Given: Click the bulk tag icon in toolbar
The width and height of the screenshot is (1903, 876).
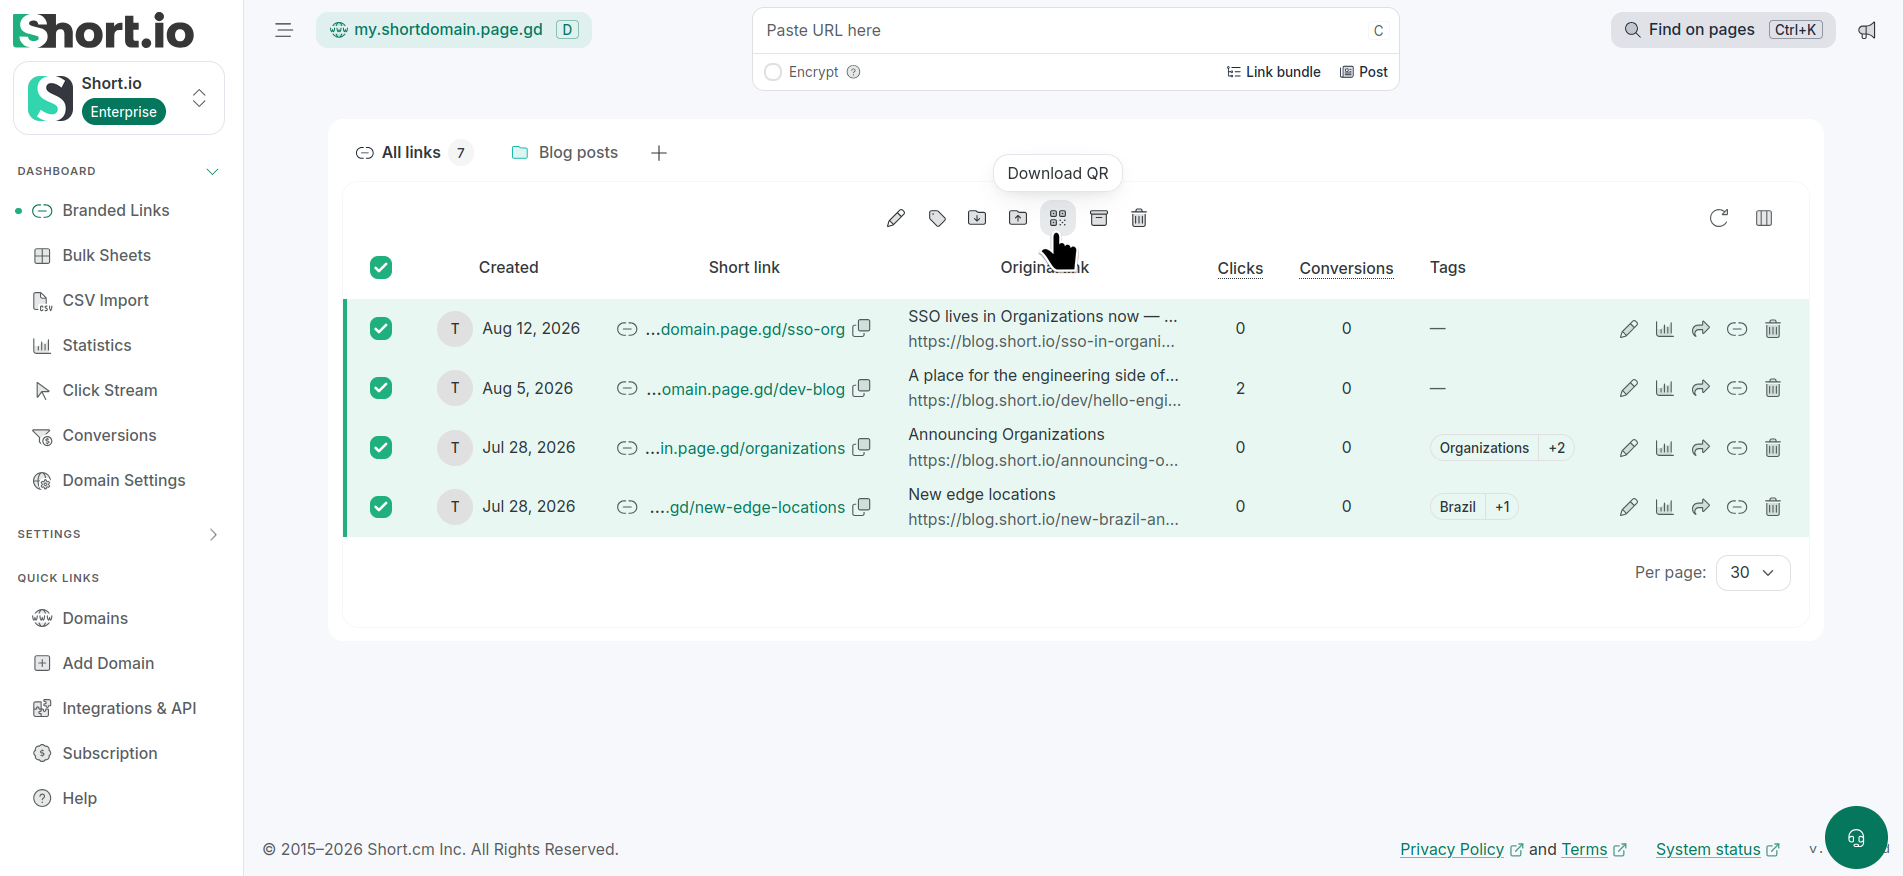Looking at the screenshot, I should (937, 218).
